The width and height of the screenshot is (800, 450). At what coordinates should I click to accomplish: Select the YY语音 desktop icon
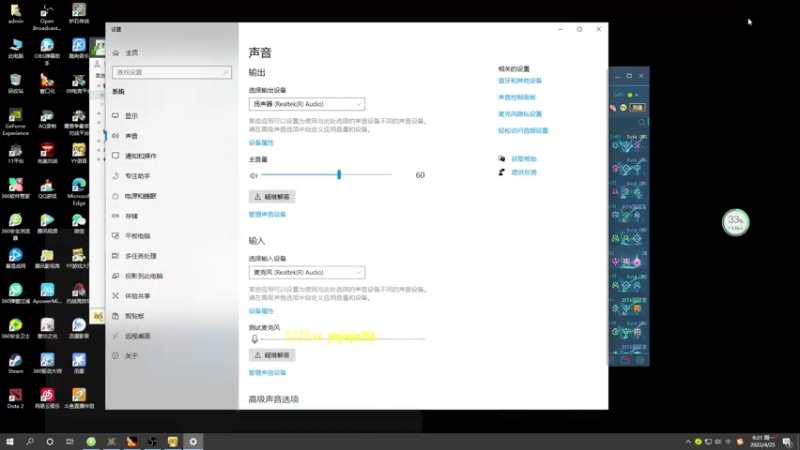click(x=79, y=153)
